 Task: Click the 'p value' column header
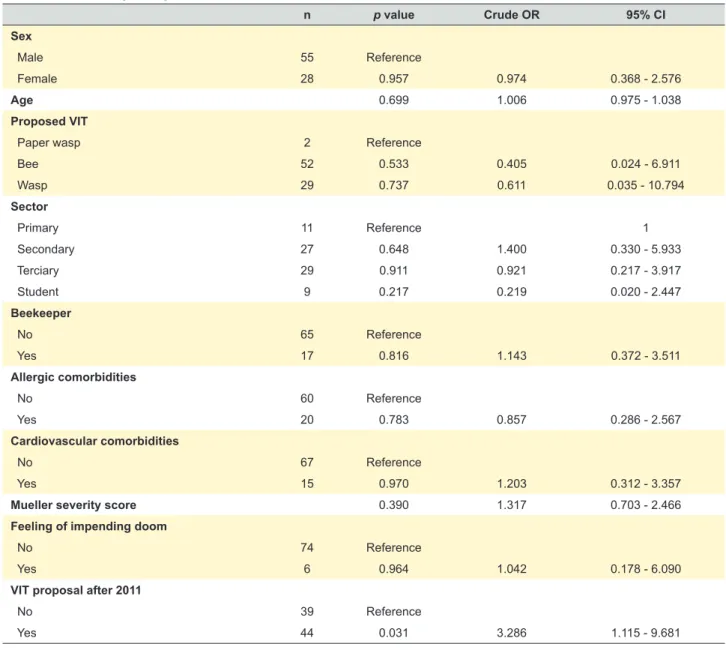pos(394,15)
